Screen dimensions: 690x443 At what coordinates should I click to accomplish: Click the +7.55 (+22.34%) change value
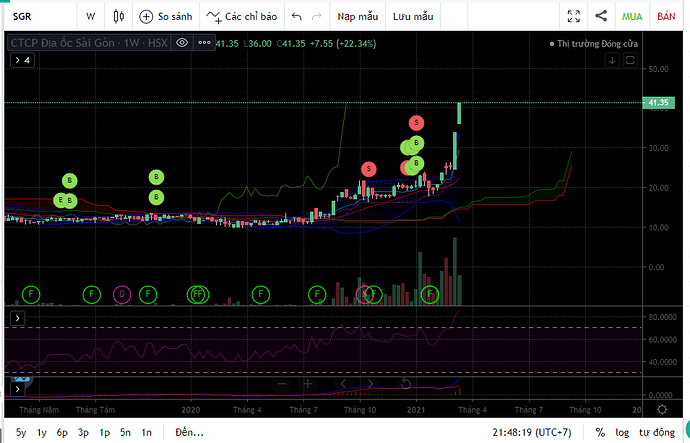[x=343, y=44]
